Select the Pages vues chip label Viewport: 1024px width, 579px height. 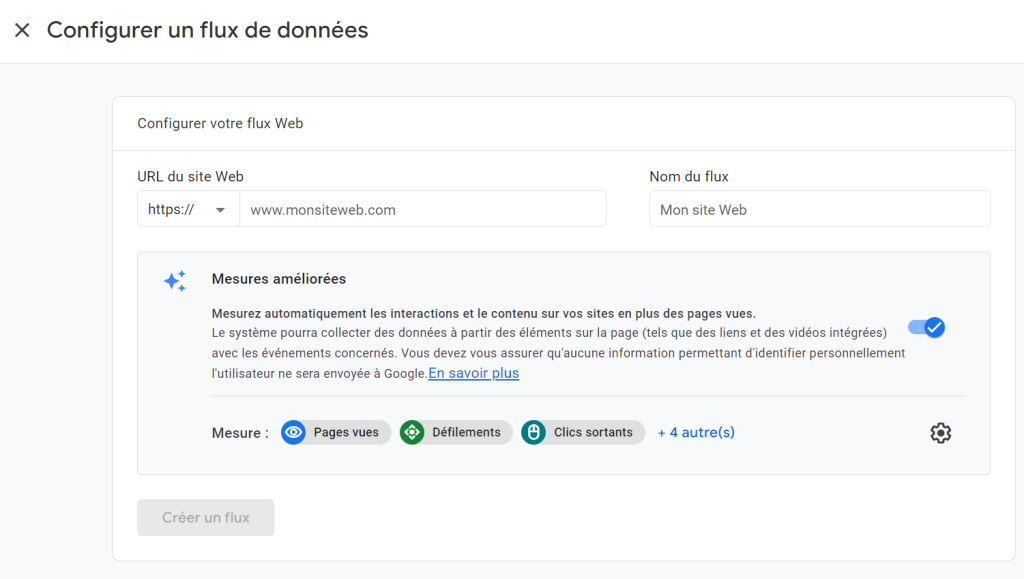click(x=346, y=432)
